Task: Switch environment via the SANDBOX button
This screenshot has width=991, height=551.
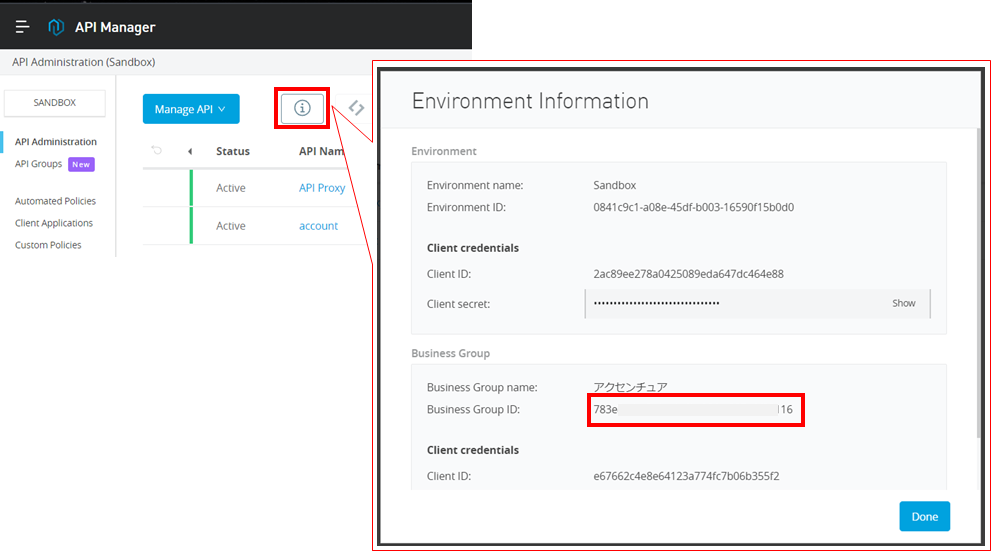Action: click(x=55, y=102)
